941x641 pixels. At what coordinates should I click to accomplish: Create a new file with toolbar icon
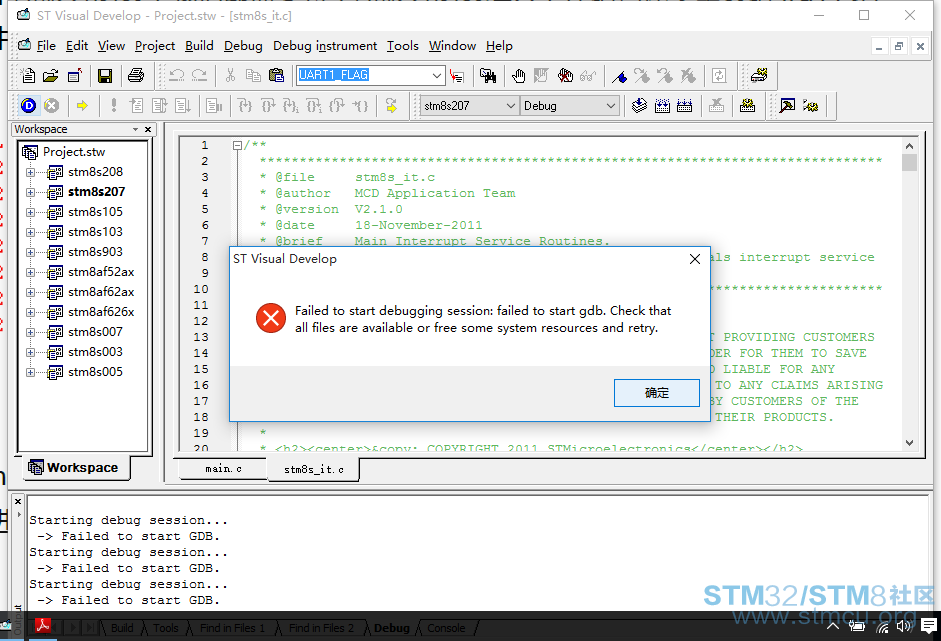coord(28,76)
